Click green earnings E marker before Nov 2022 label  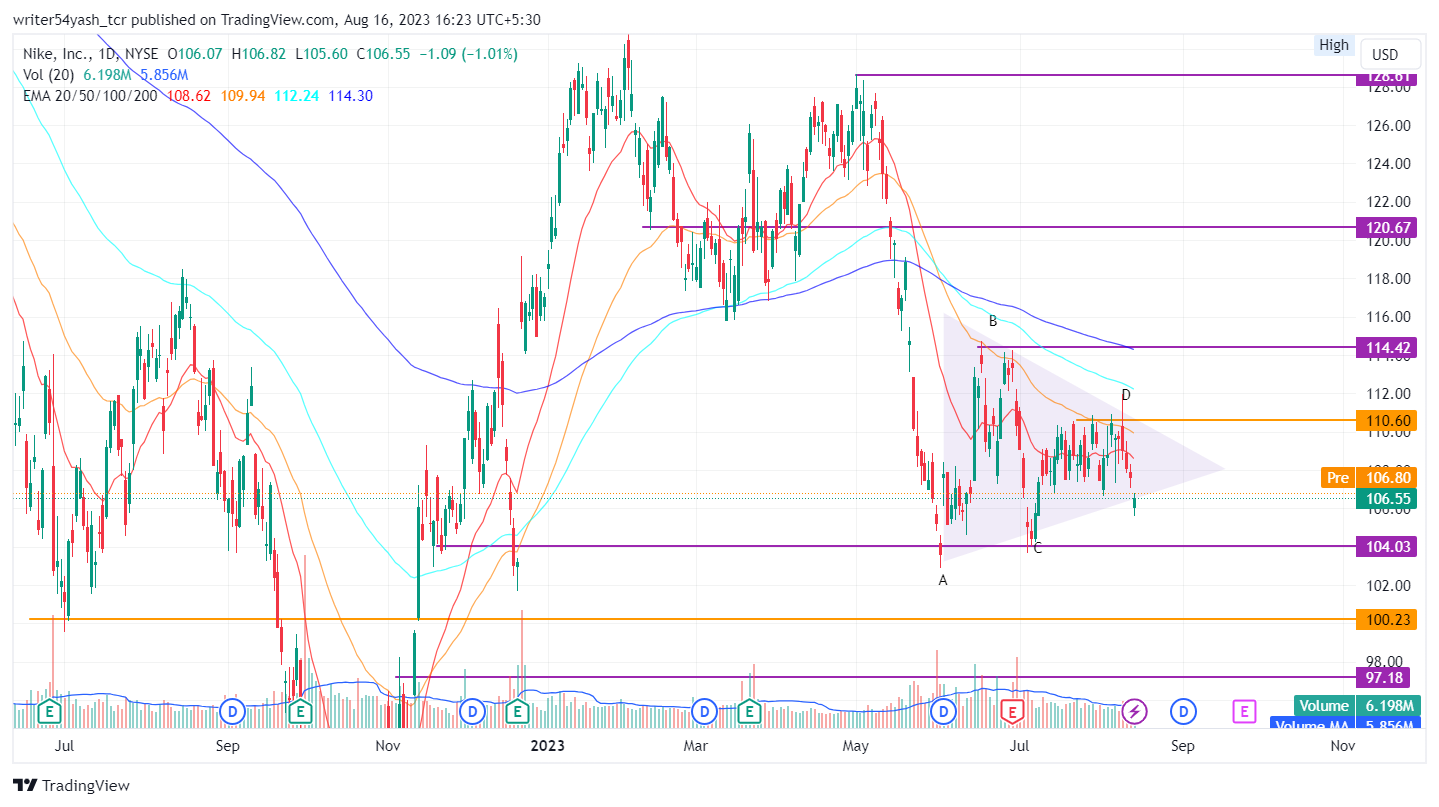coord(299,712)
